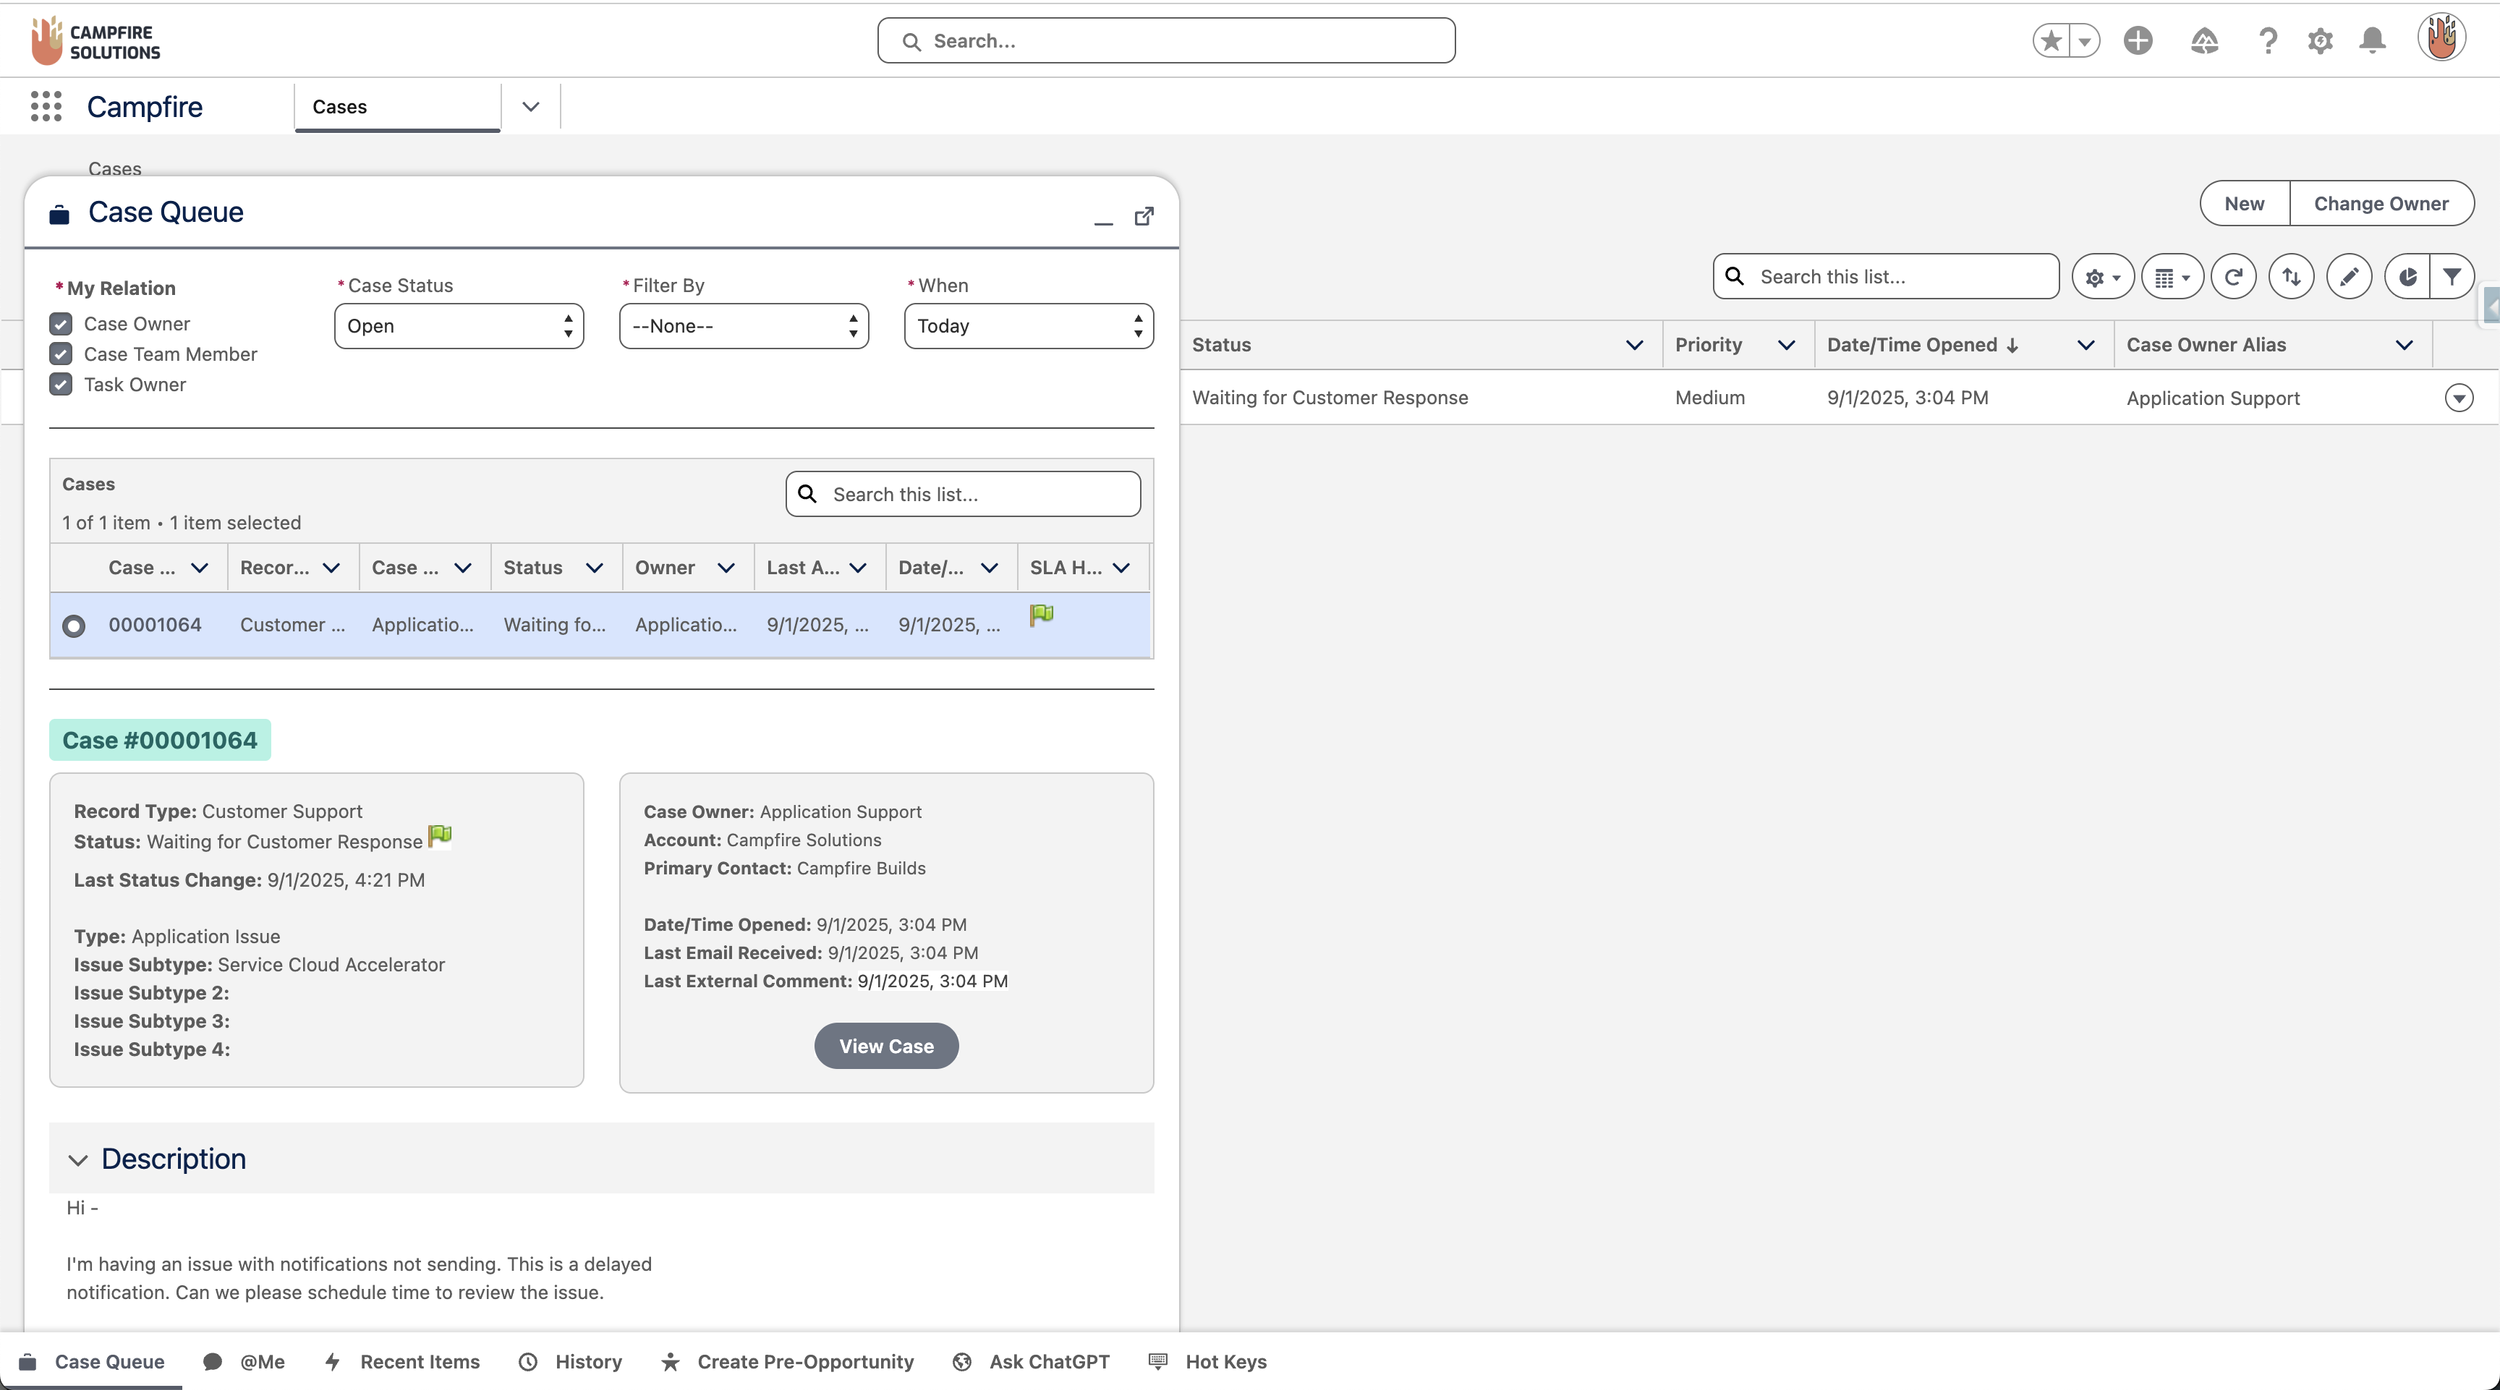Pop out the Case Queue window
The height and width of the screenshot is (1390, 2500).
[x=1144, y=217]
